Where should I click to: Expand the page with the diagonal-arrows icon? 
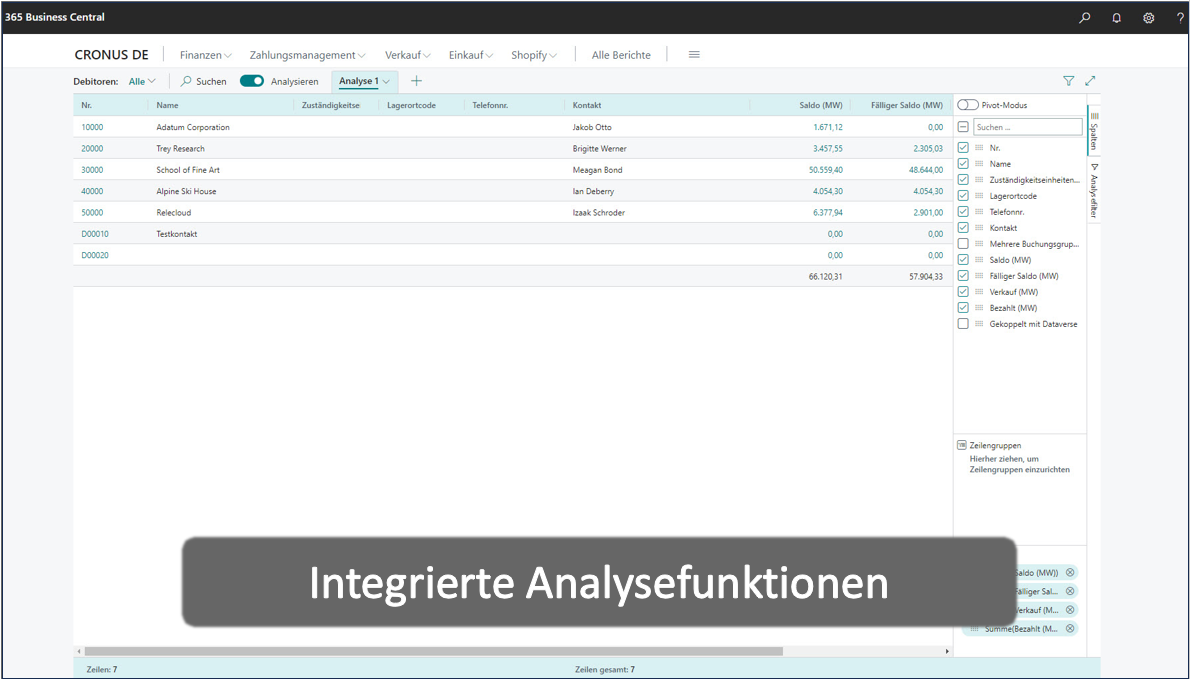1091,80
